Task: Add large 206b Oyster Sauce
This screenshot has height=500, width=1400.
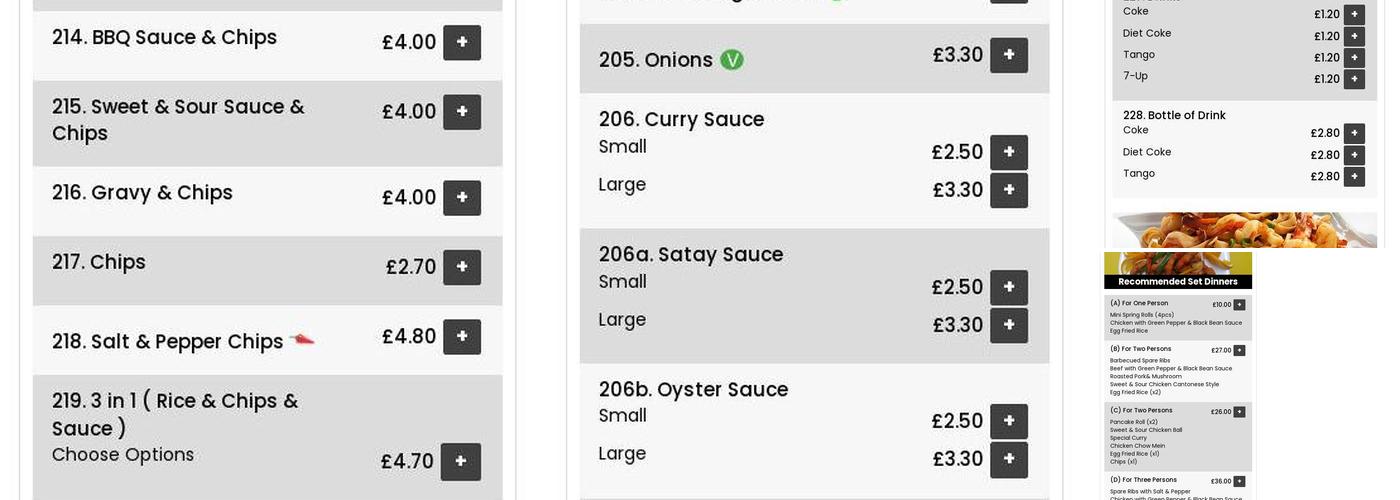Action: (1008, 459)
